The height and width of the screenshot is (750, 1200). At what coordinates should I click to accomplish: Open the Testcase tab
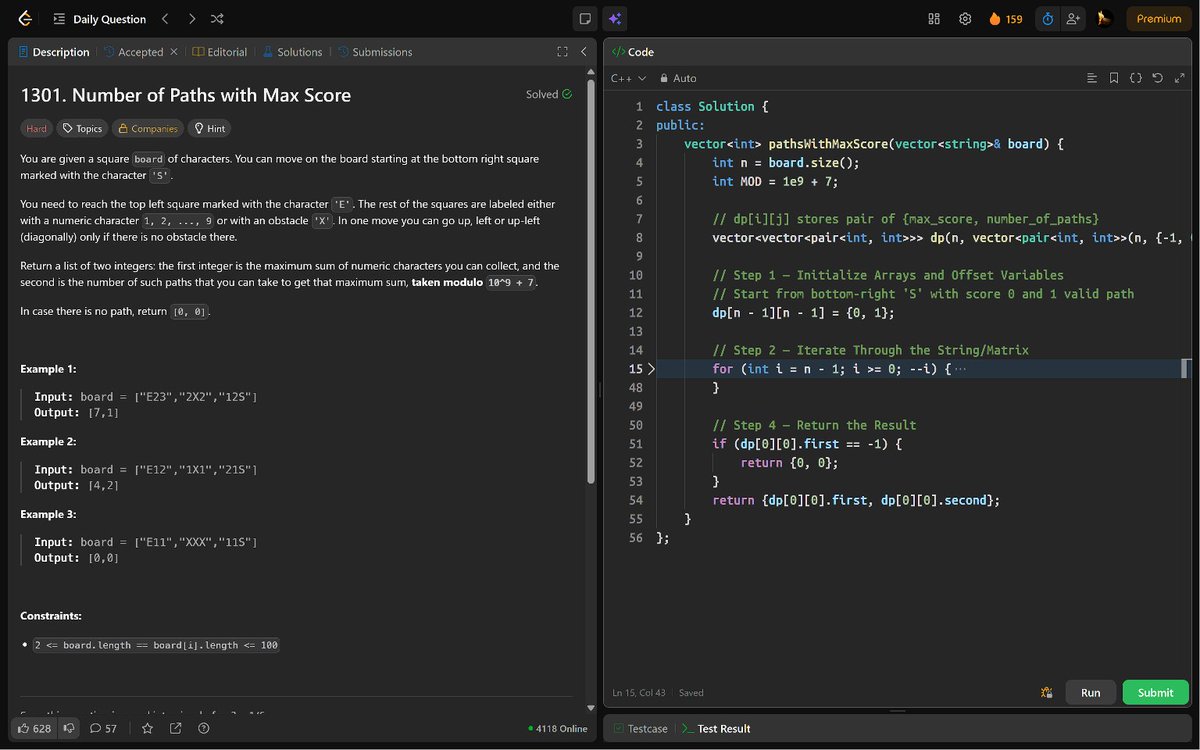click(640, 729)
